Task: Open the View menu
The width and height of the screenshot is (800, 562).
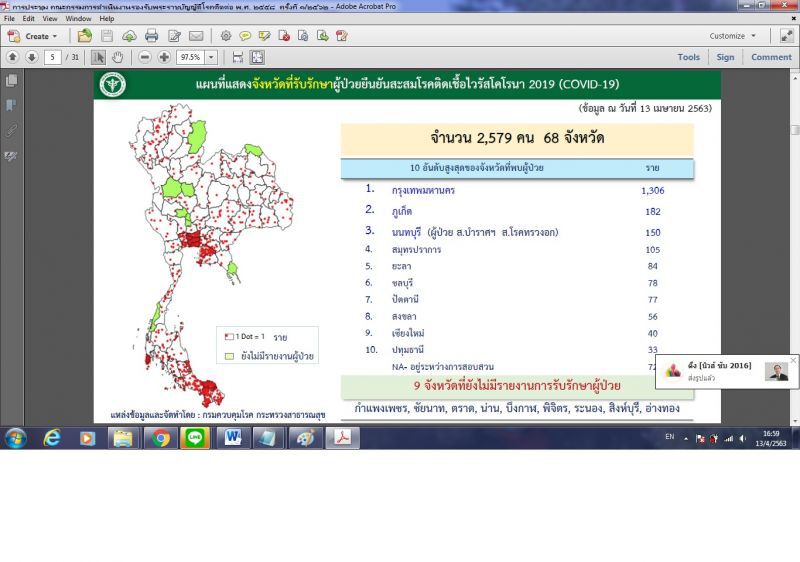Action: (50, 18)
